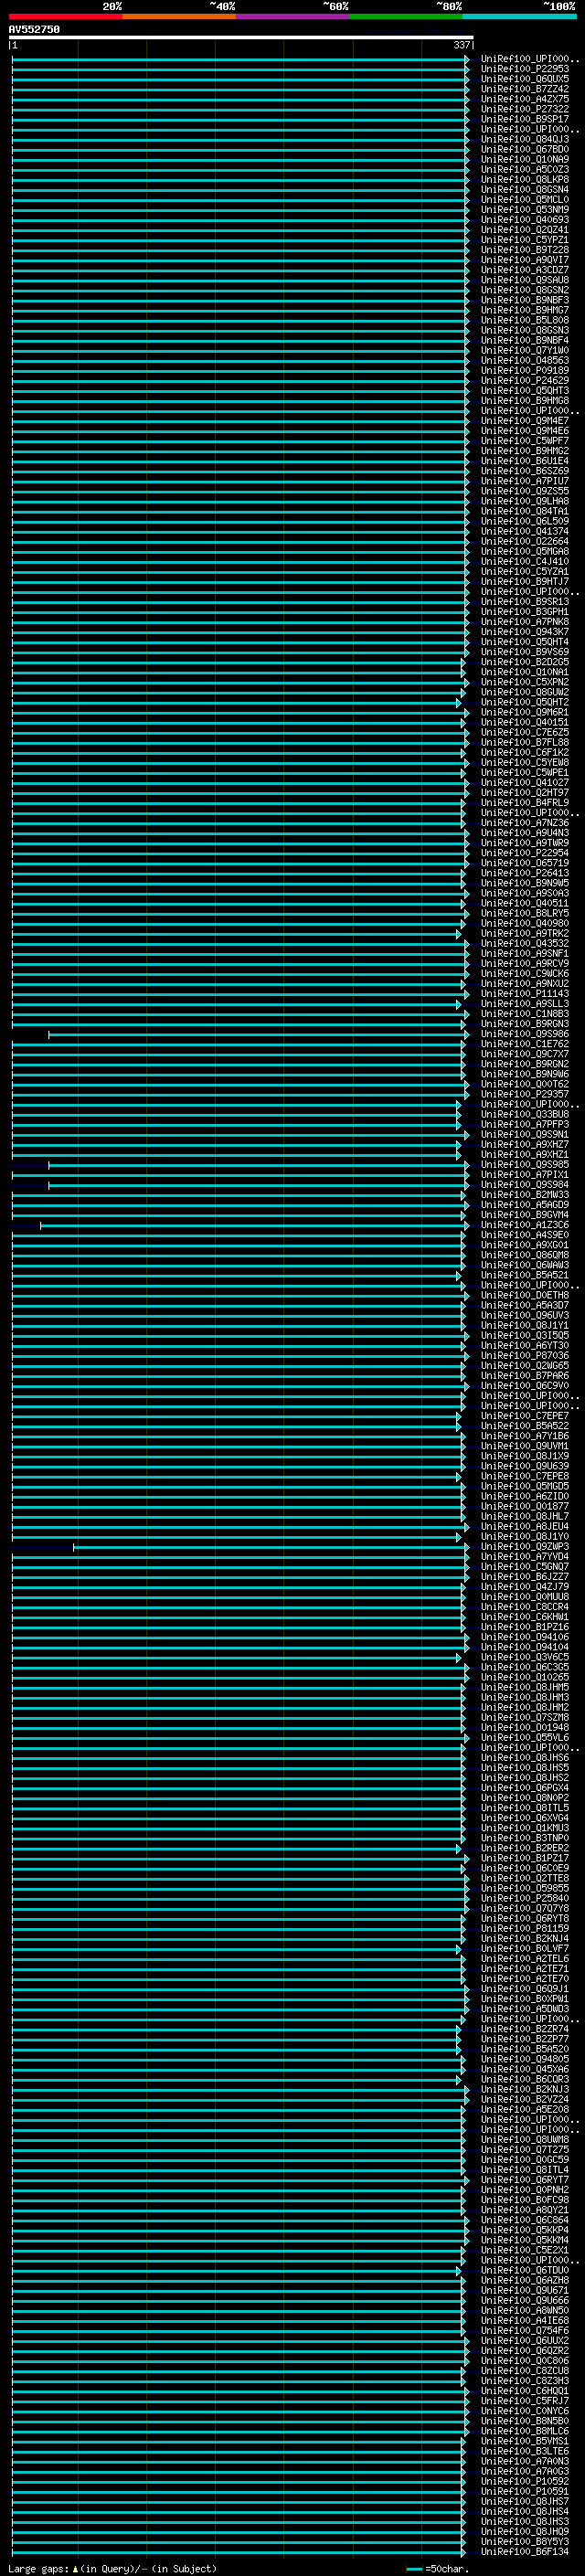Click the query end position 337
Screen dimensions: 585x2576
461,45
